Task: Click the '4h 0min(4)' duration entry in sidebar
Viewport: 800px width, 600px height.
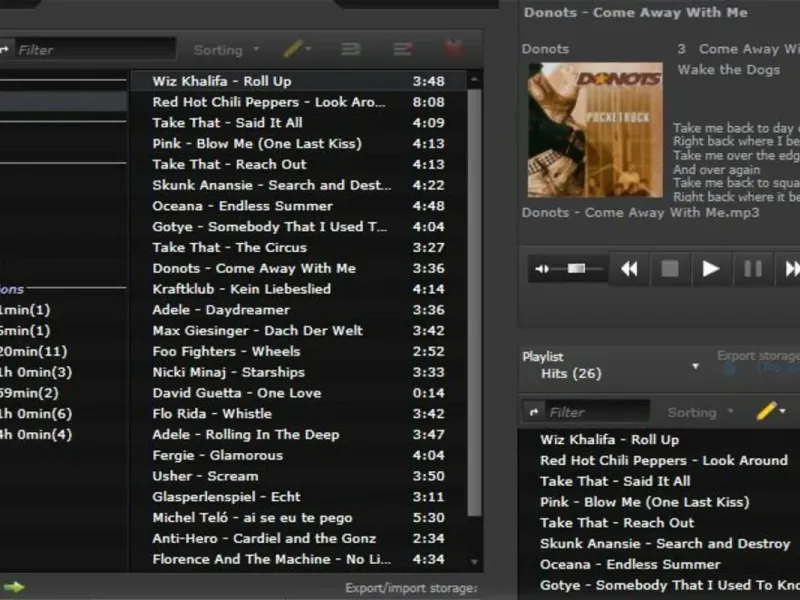Action: (x=36, y=435)
